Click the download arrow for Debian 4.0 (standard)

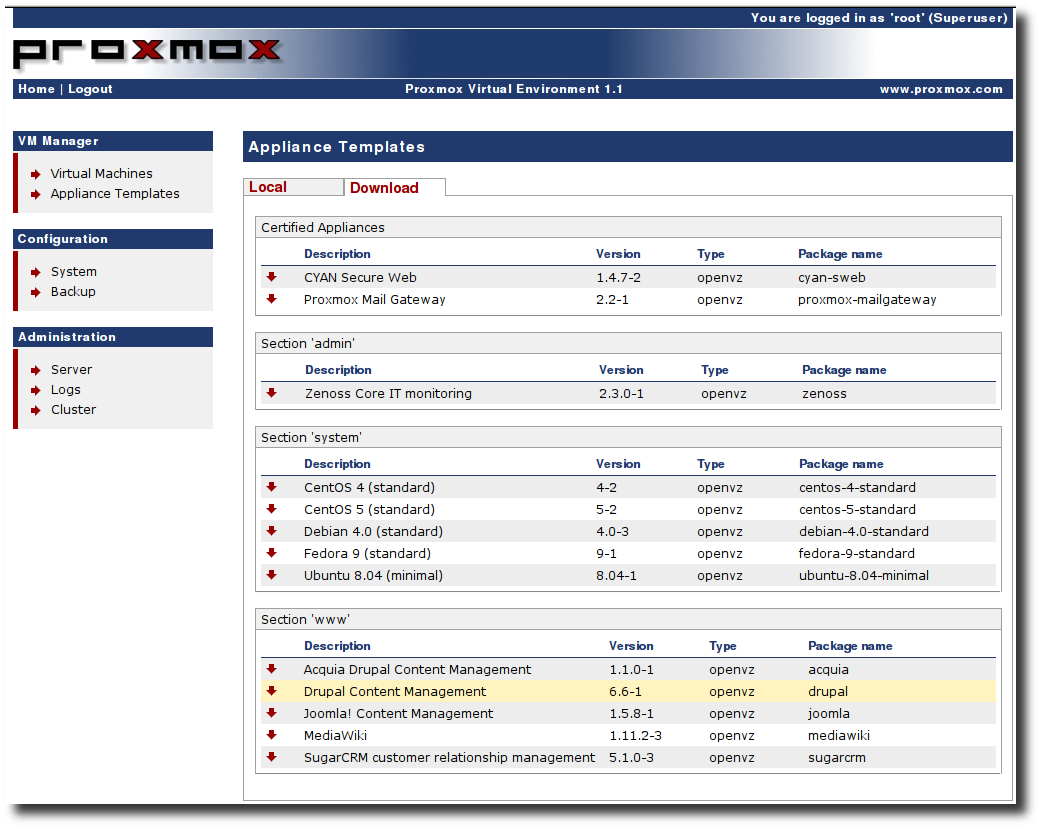coord(272,531)
